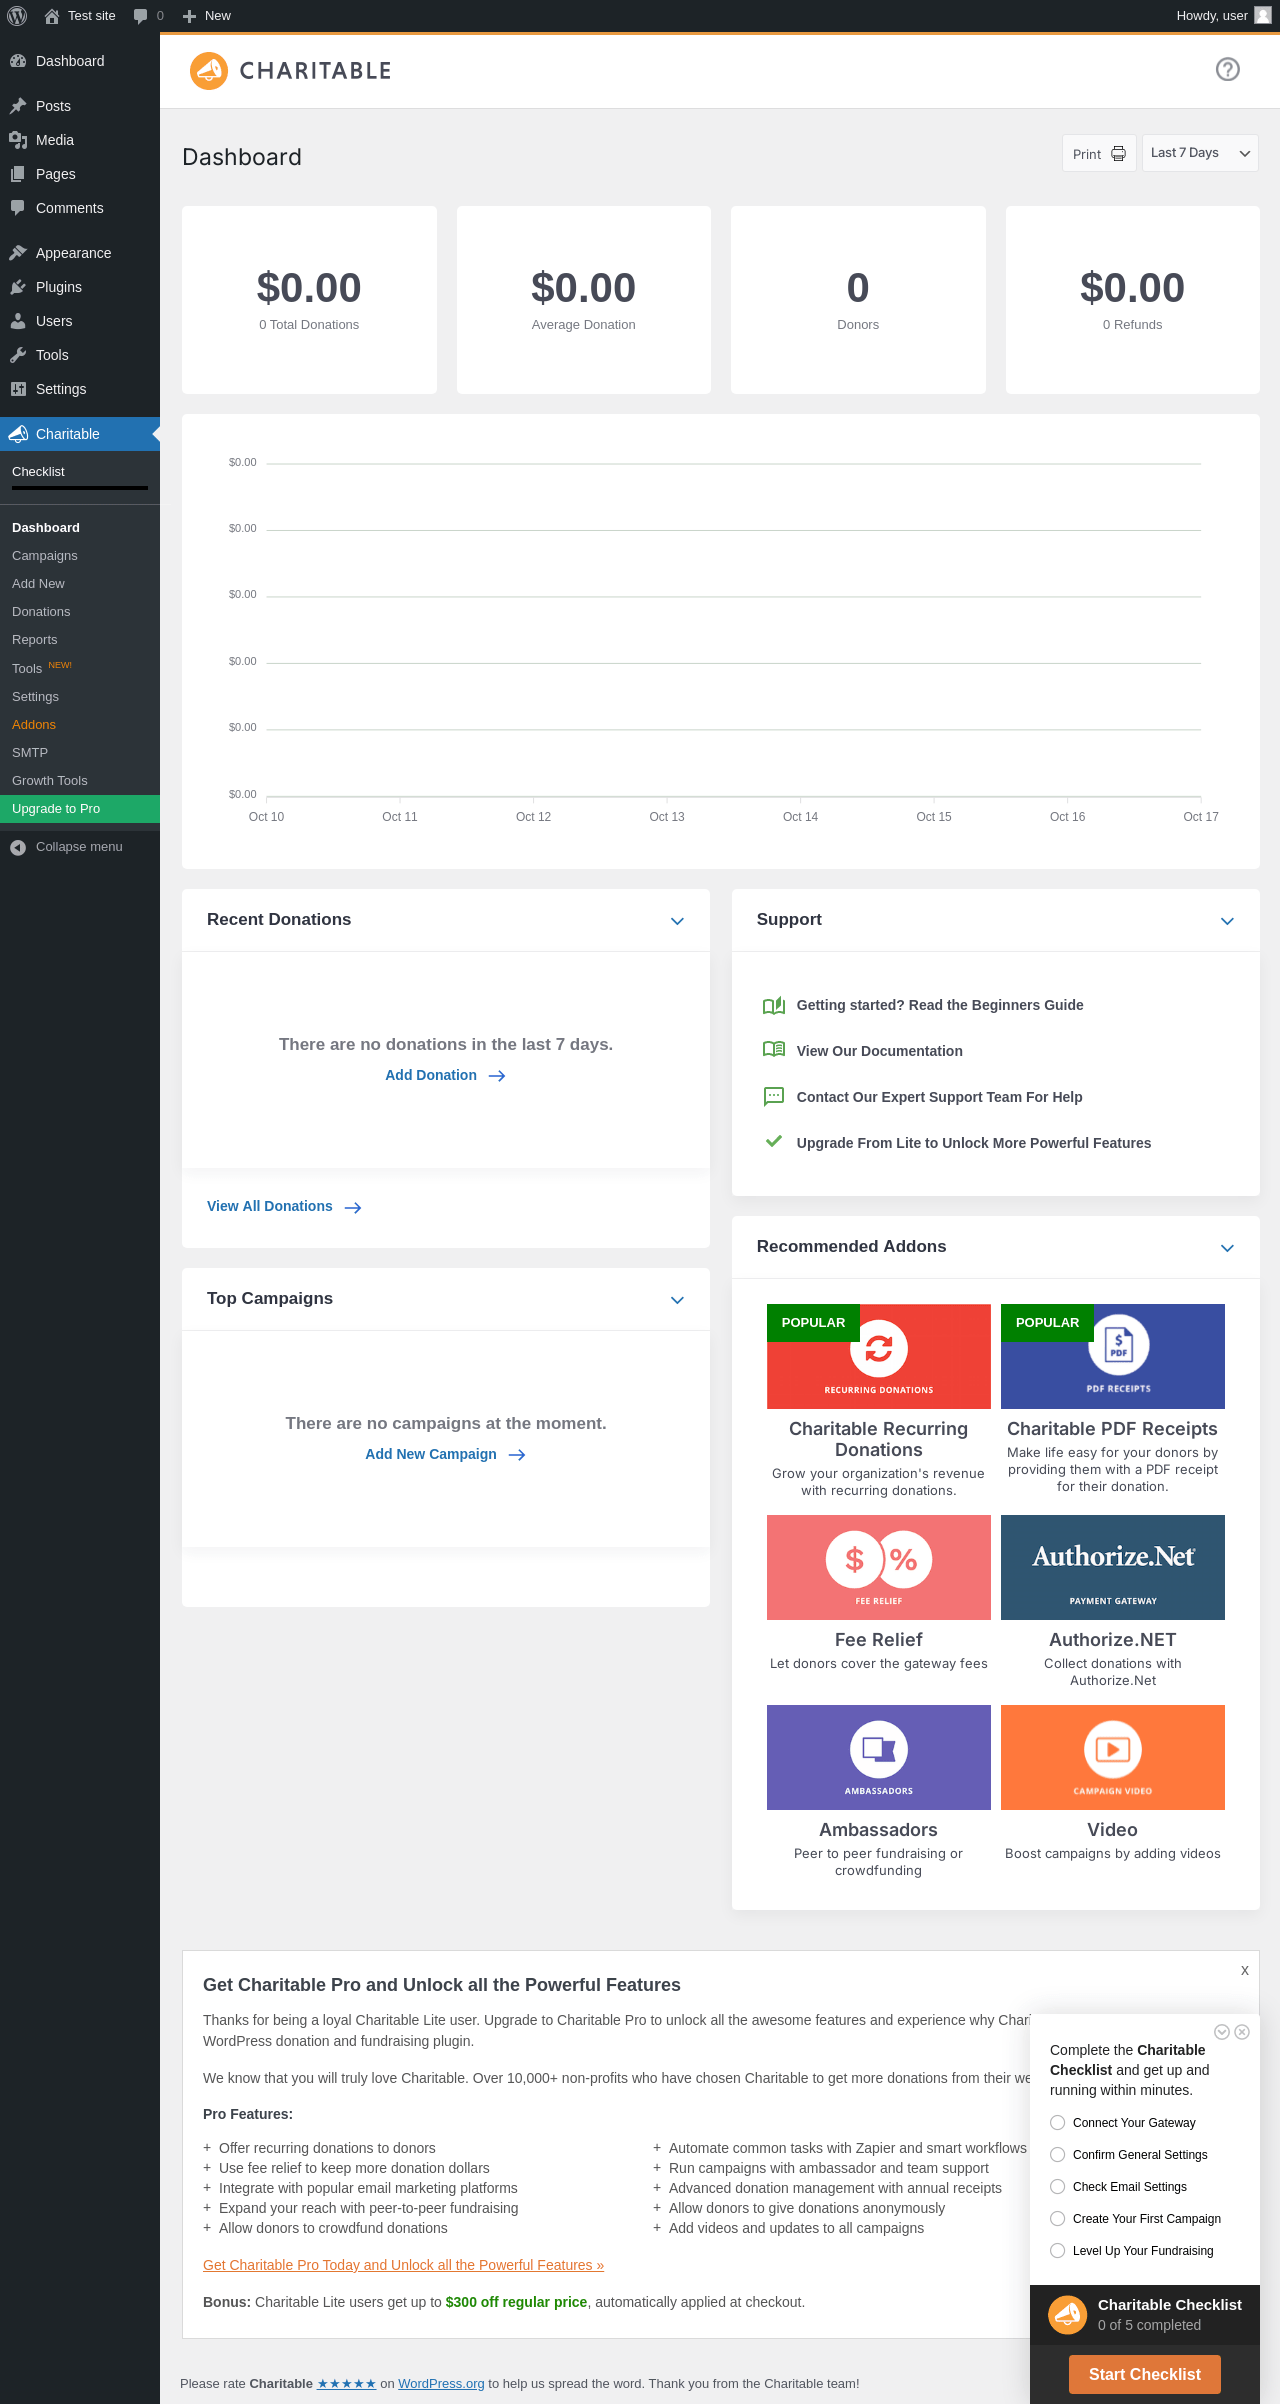Image resolution: width=1280 pixels, height=2404 pixels.
Task: Click View All Donations link
Action: pos(284,1207)
